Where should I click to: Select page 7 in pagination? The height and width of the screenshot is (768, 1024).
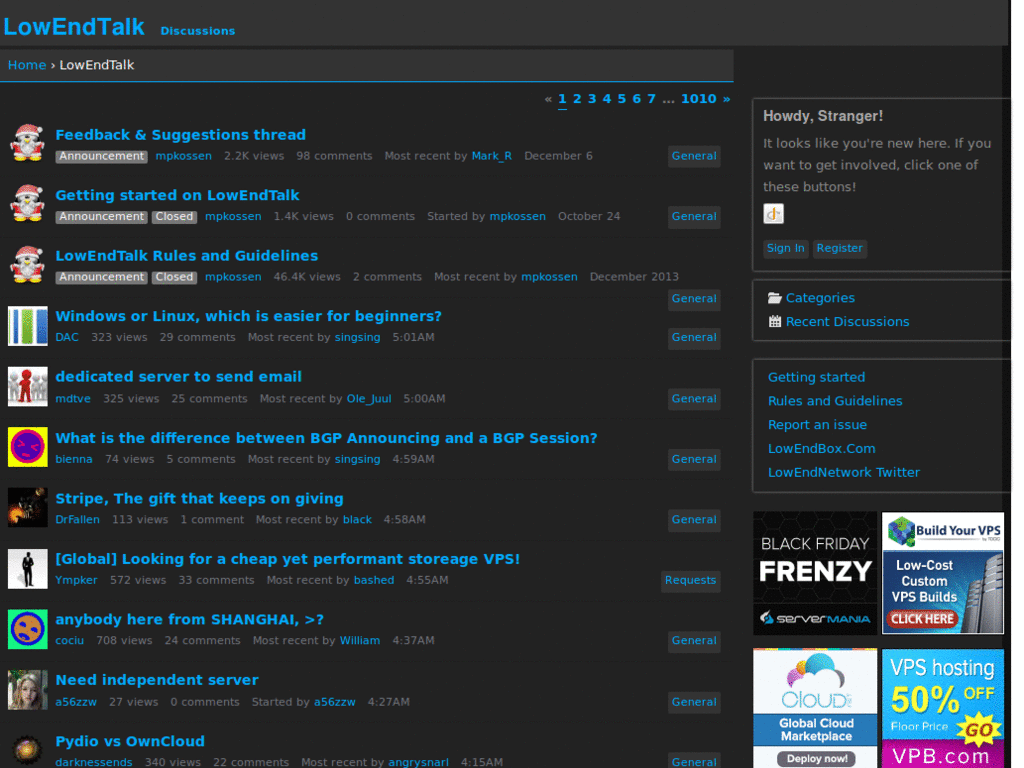[x=651, y=99]
